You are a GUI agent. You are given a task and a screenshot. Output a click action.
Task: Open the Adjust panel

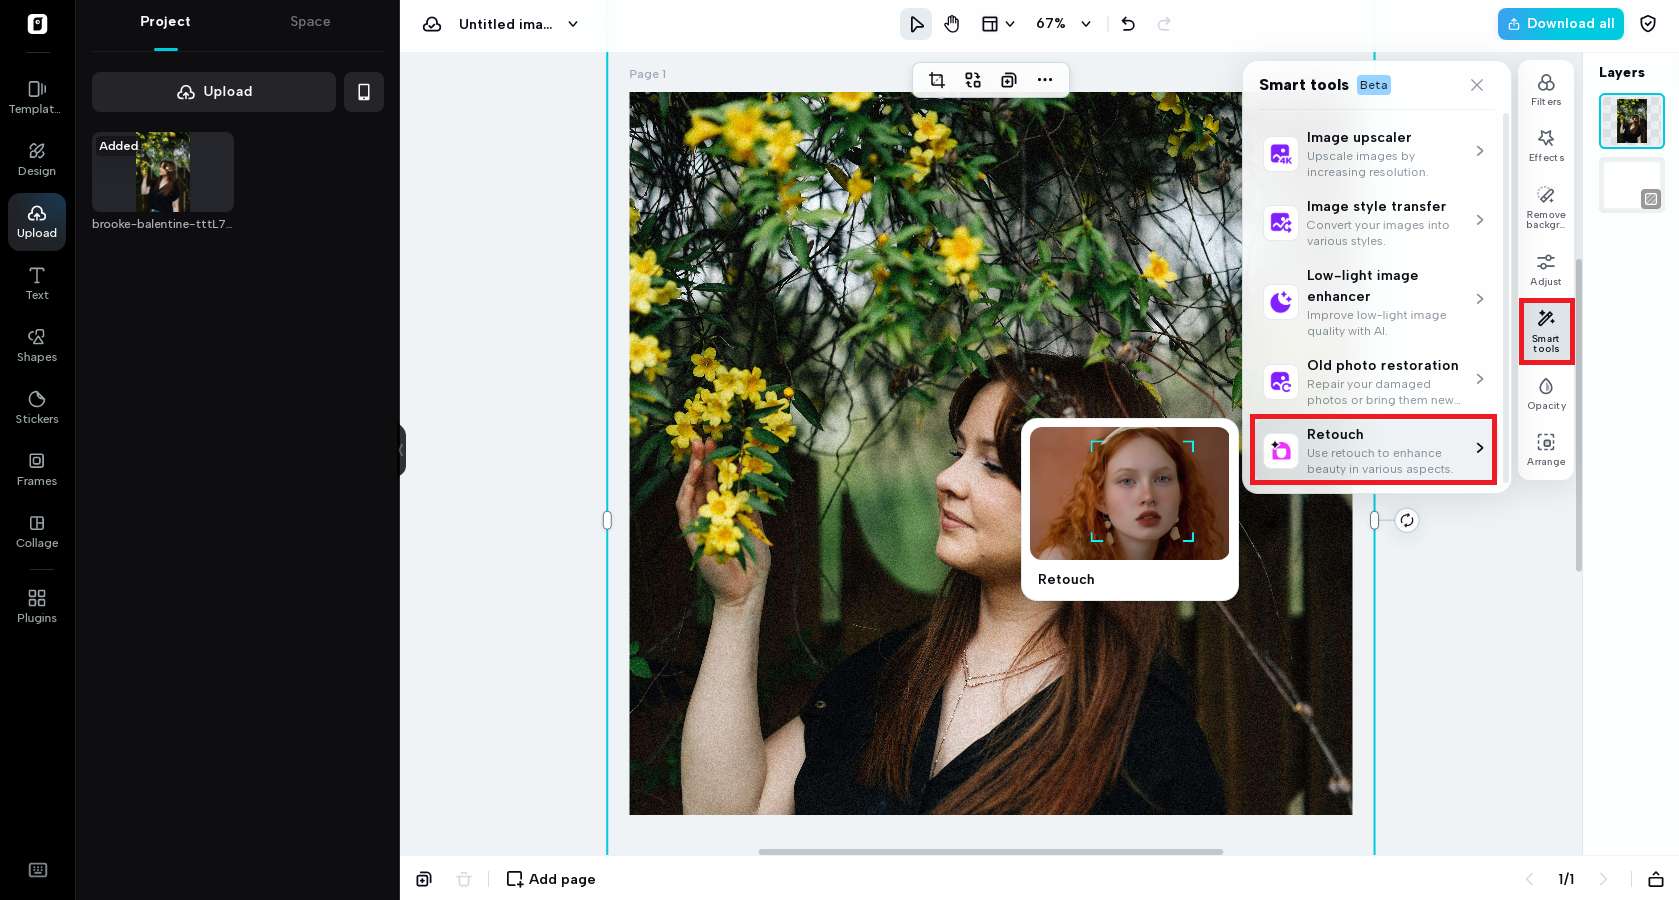pyautogui.click(x=1546, y=268)
